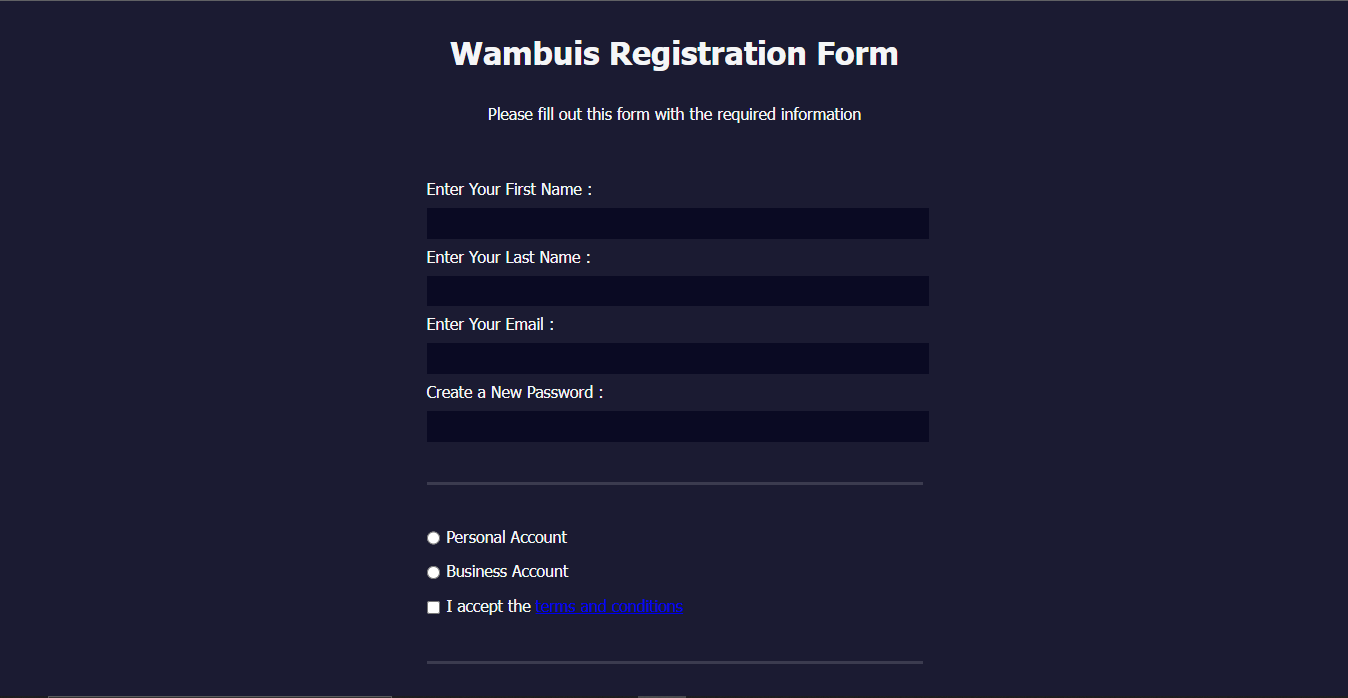
Task: Click the Enter Your First Name input
Action: (x=677, y=223)
